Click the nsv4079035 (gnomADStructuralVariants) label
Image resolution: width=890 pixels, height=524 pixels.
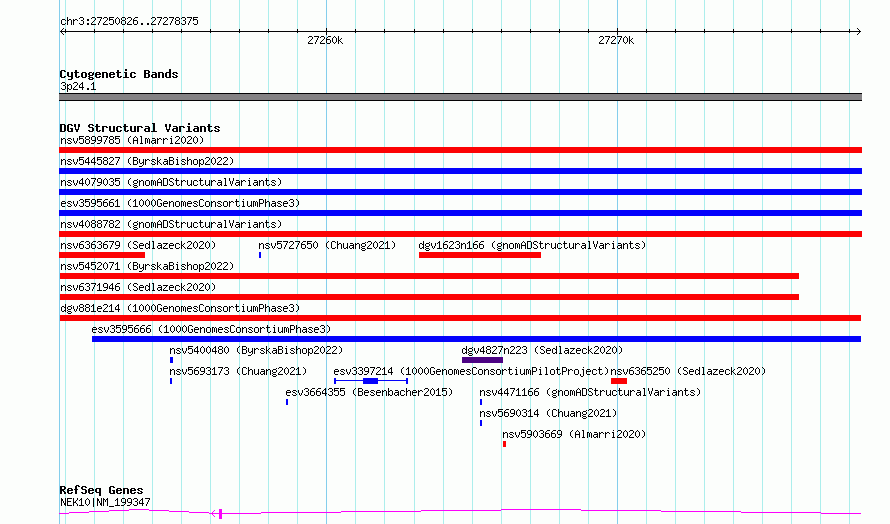[171, 182]
